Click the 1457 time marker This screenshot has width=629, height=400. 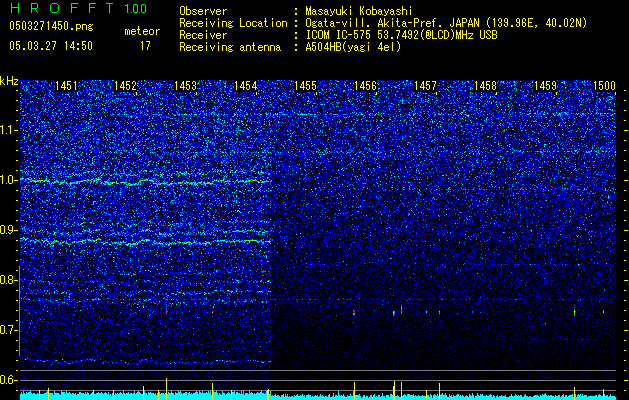(425, 86)
